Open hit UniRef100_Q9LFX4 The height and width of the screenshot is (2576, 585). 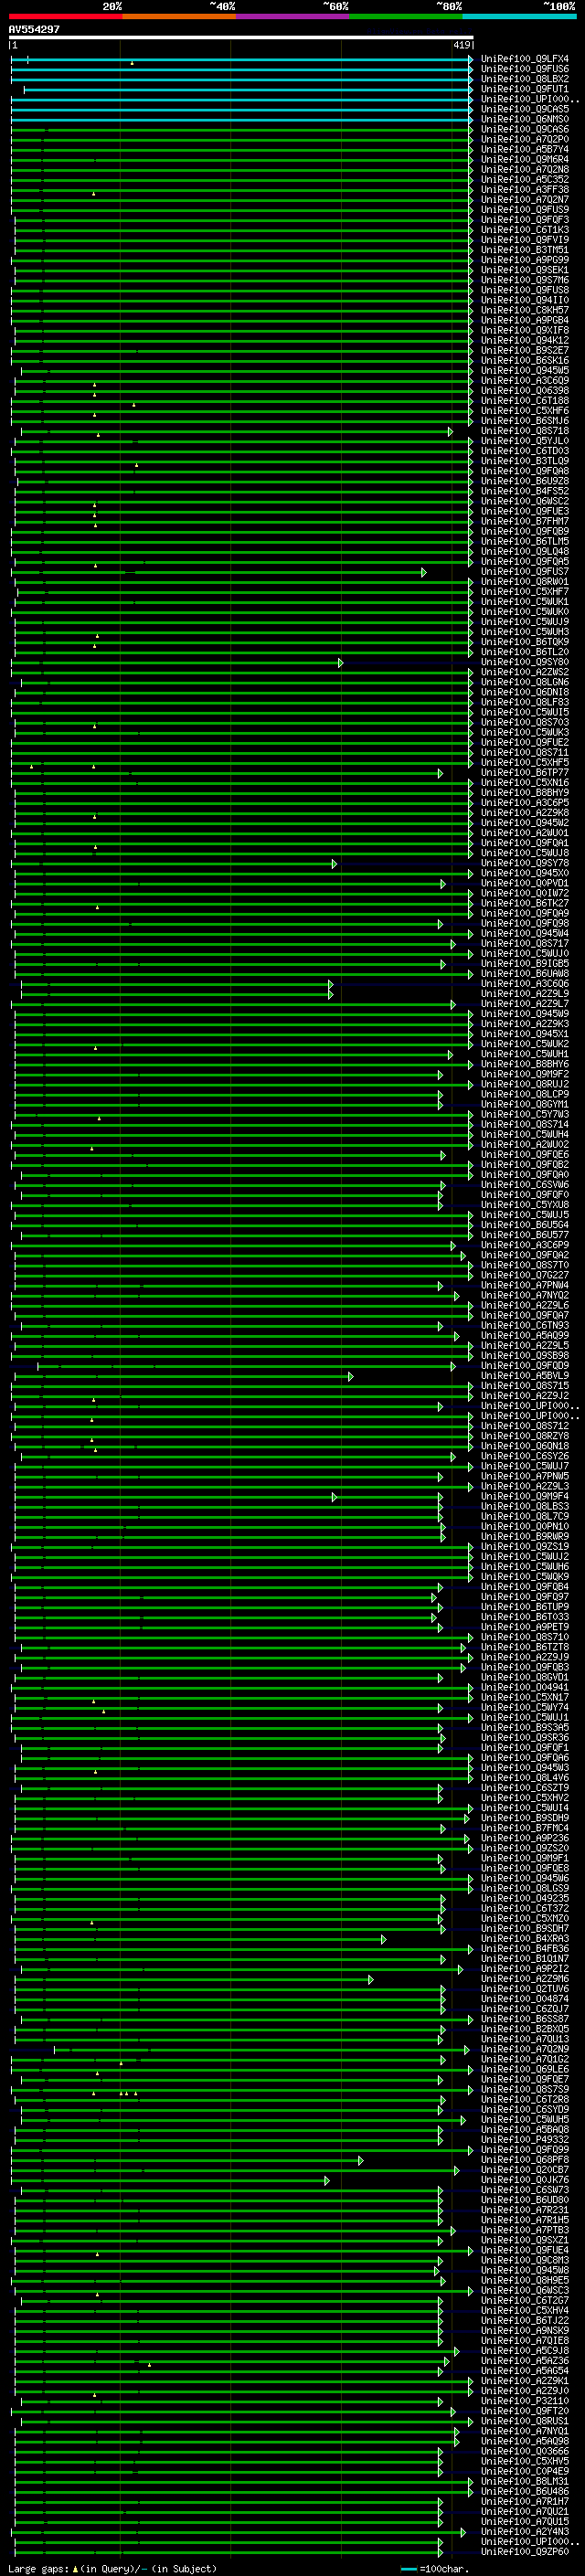525,59
